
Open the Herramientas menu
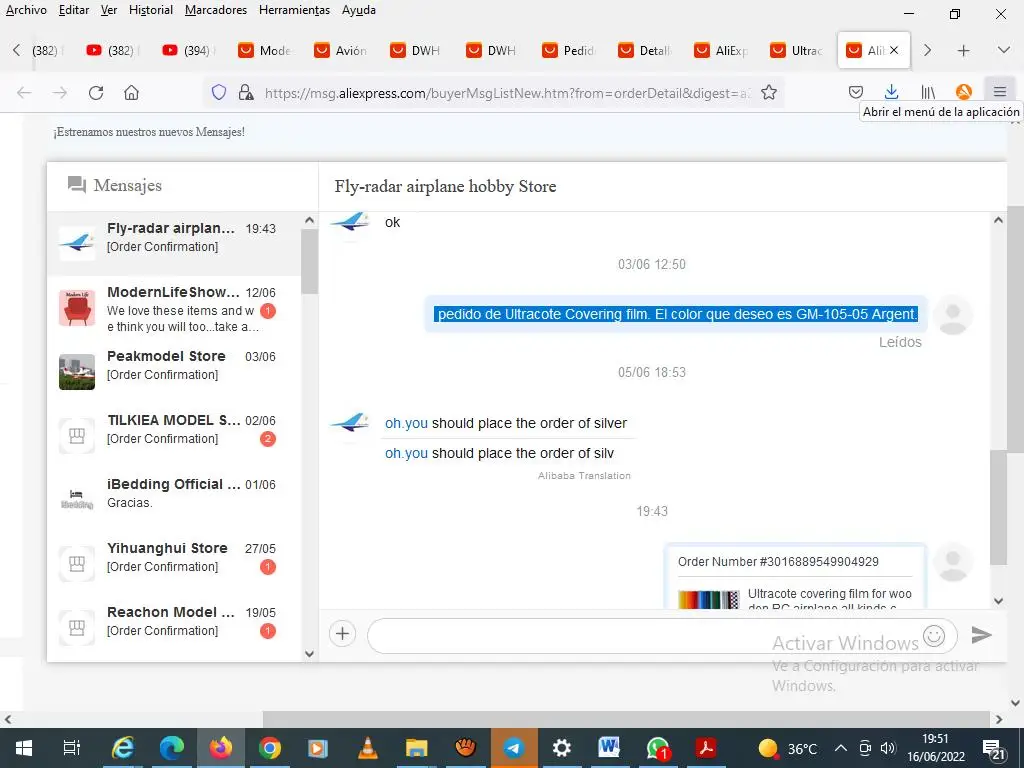pos(295,10)
